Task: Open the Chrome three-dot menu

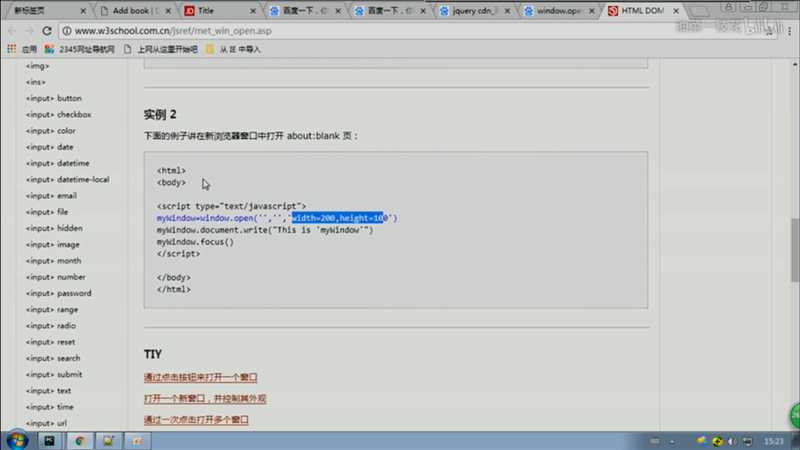Action: tap(789, 31)
